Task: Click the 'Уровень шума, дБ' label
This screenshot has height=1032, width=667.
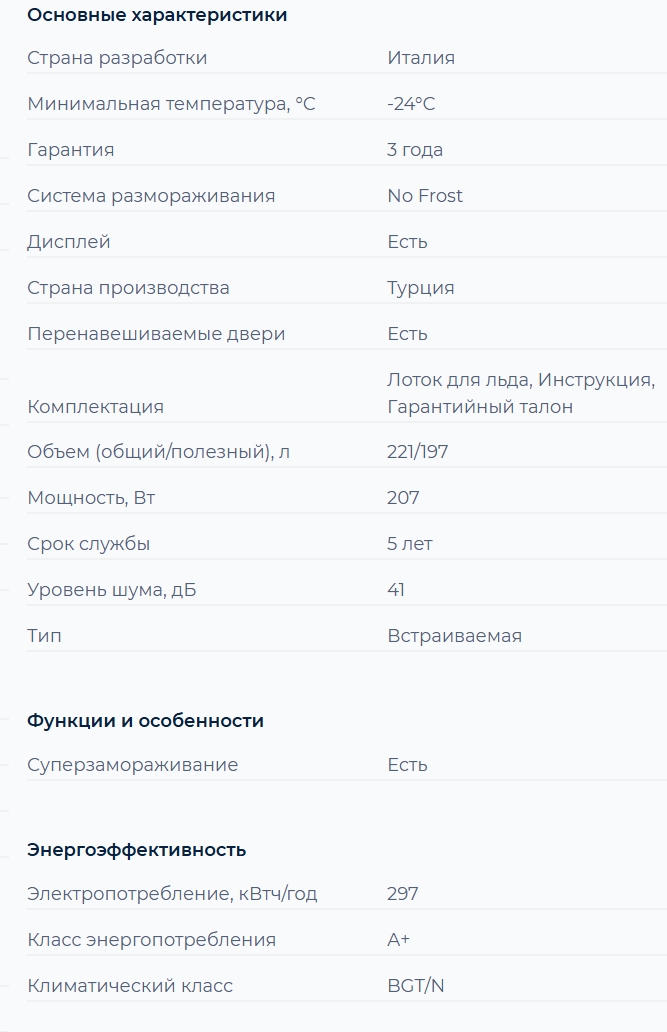Action: tap(112, 590)
